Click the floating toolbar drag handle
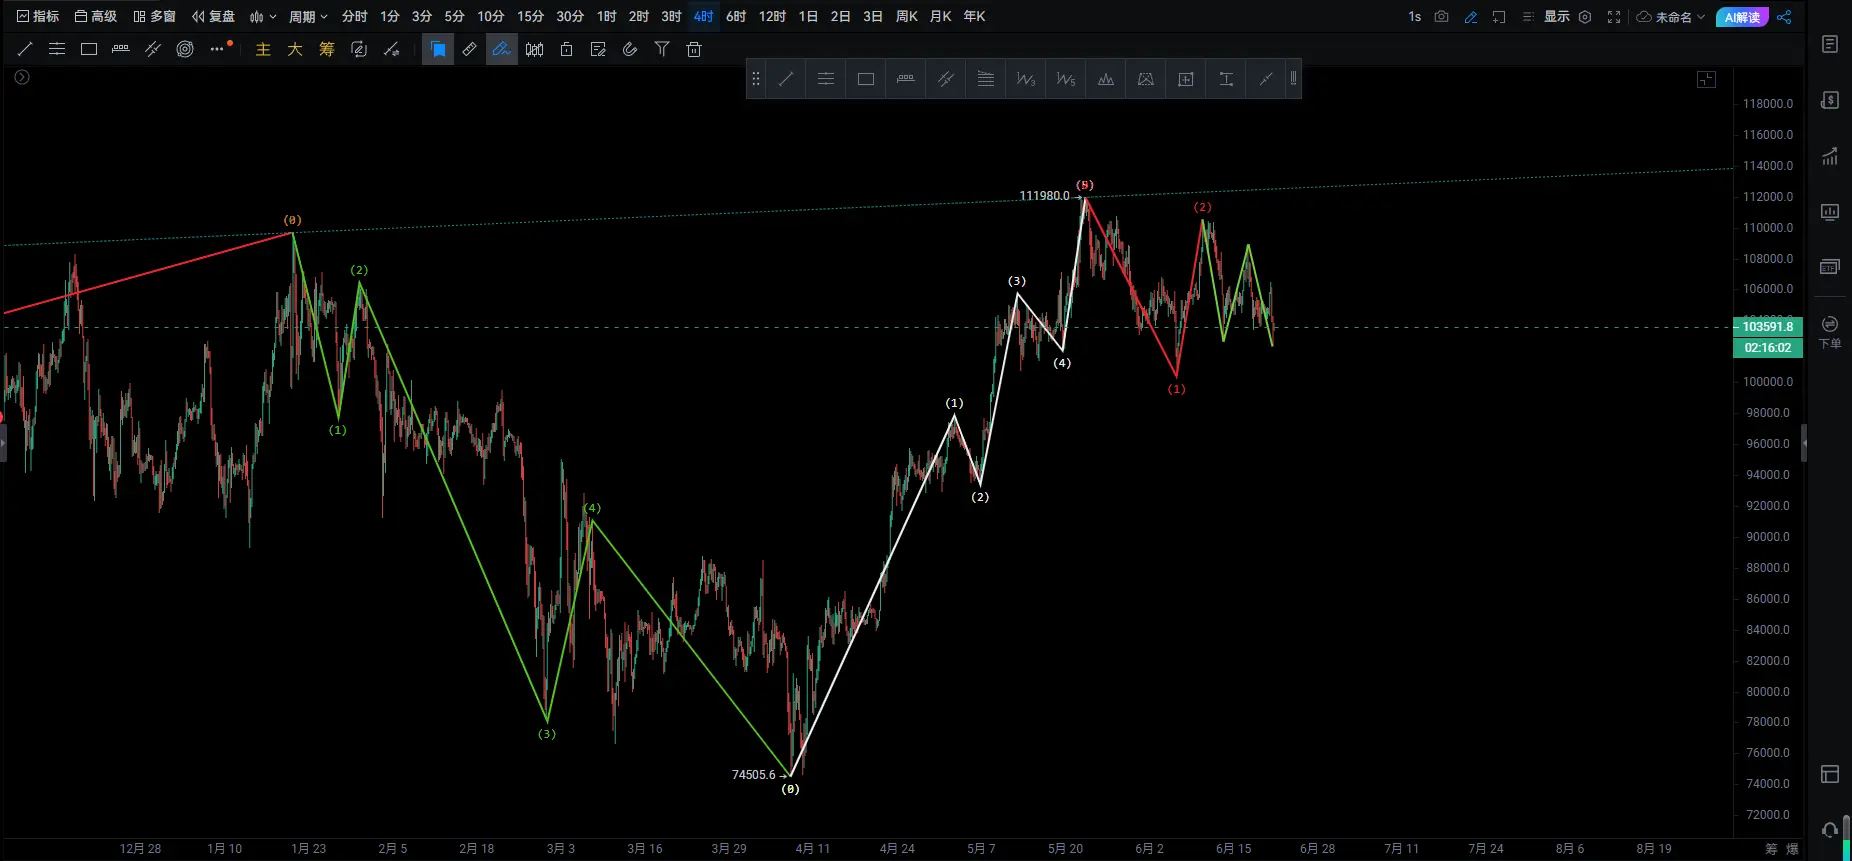The height and width of the screenshot is (861, 1852). [756, 79]
